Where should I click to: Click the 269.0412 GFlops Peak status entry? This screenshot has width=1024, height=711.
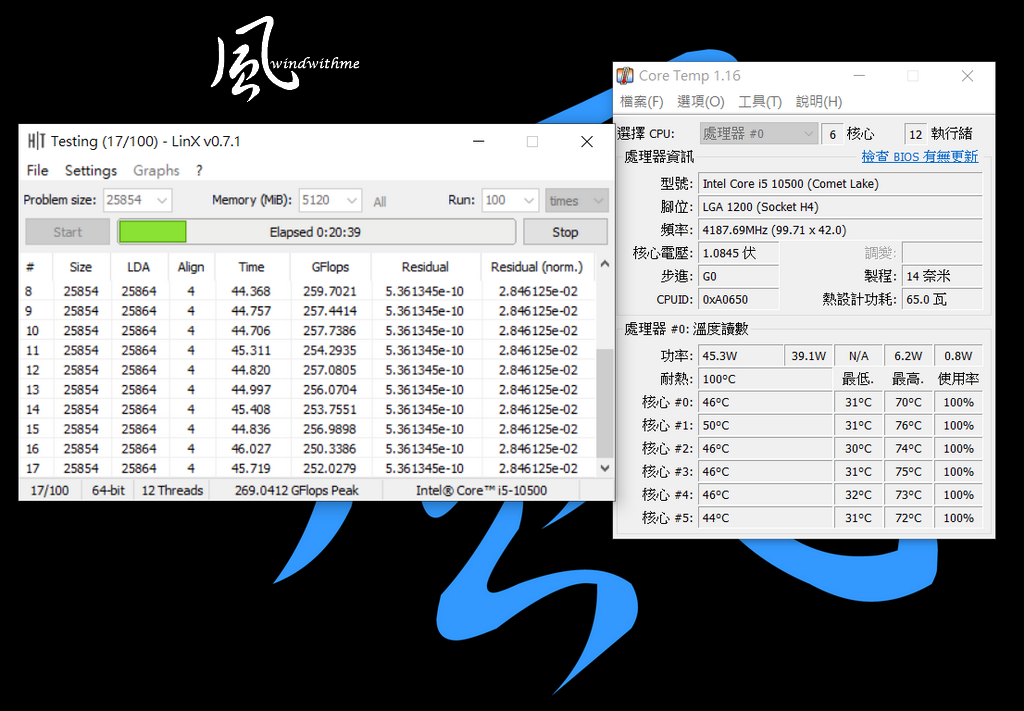pos(296,490)
